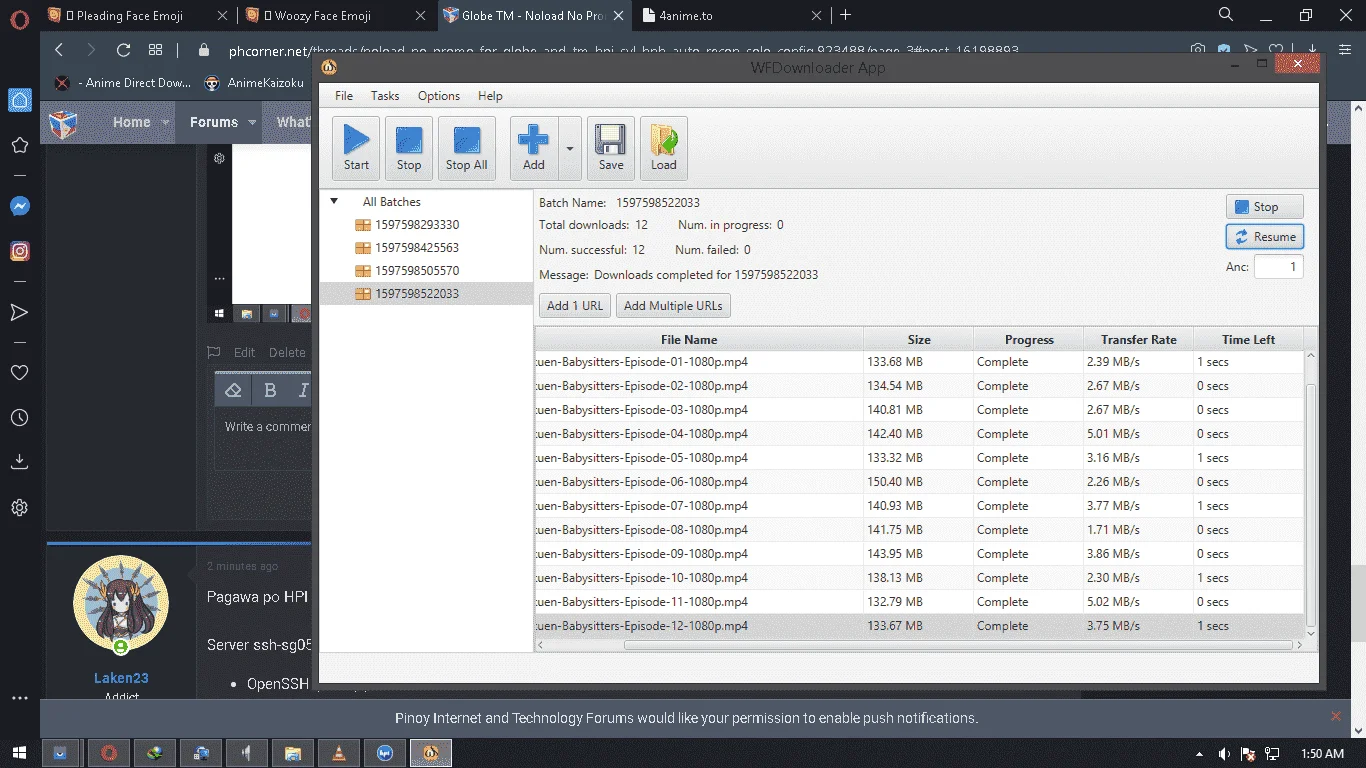Select batch 1597598425563 in the tree
Screen dimensions: 1366x768
point(416,248)
